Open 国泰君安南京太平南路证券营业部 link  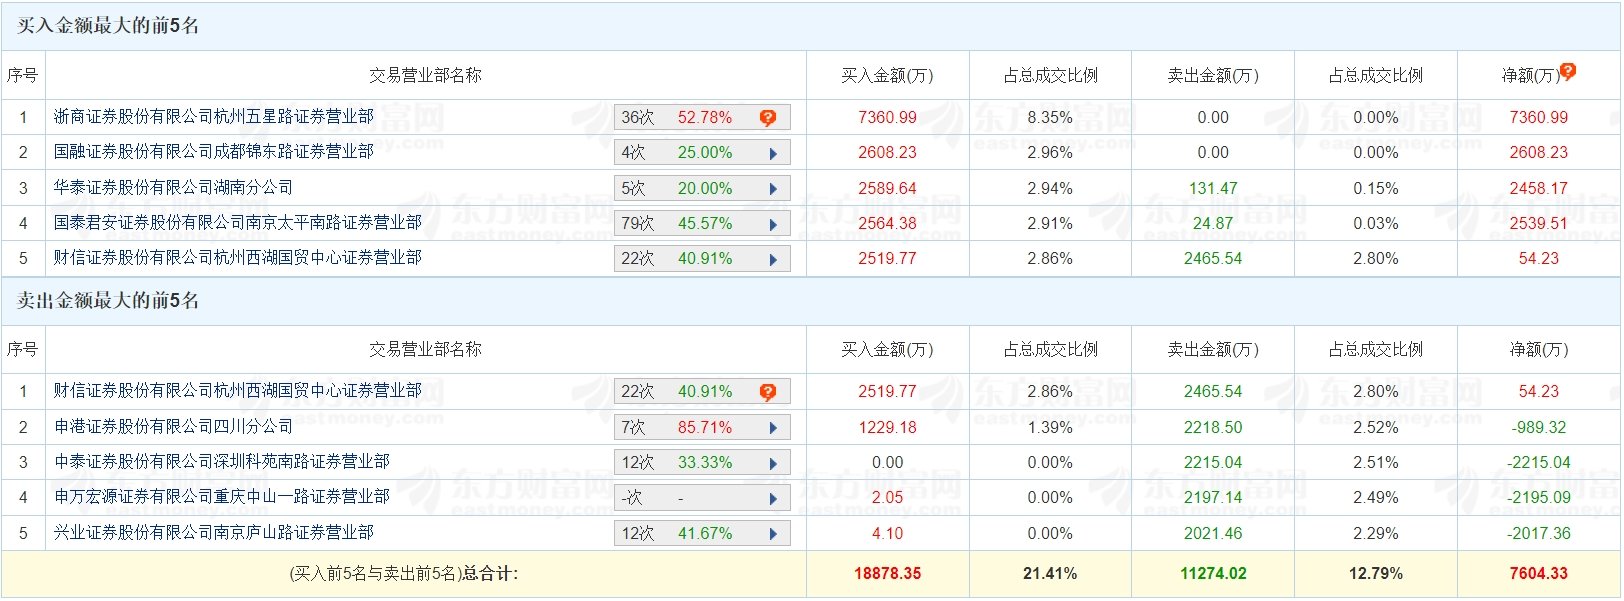click(x=238, y=223)
